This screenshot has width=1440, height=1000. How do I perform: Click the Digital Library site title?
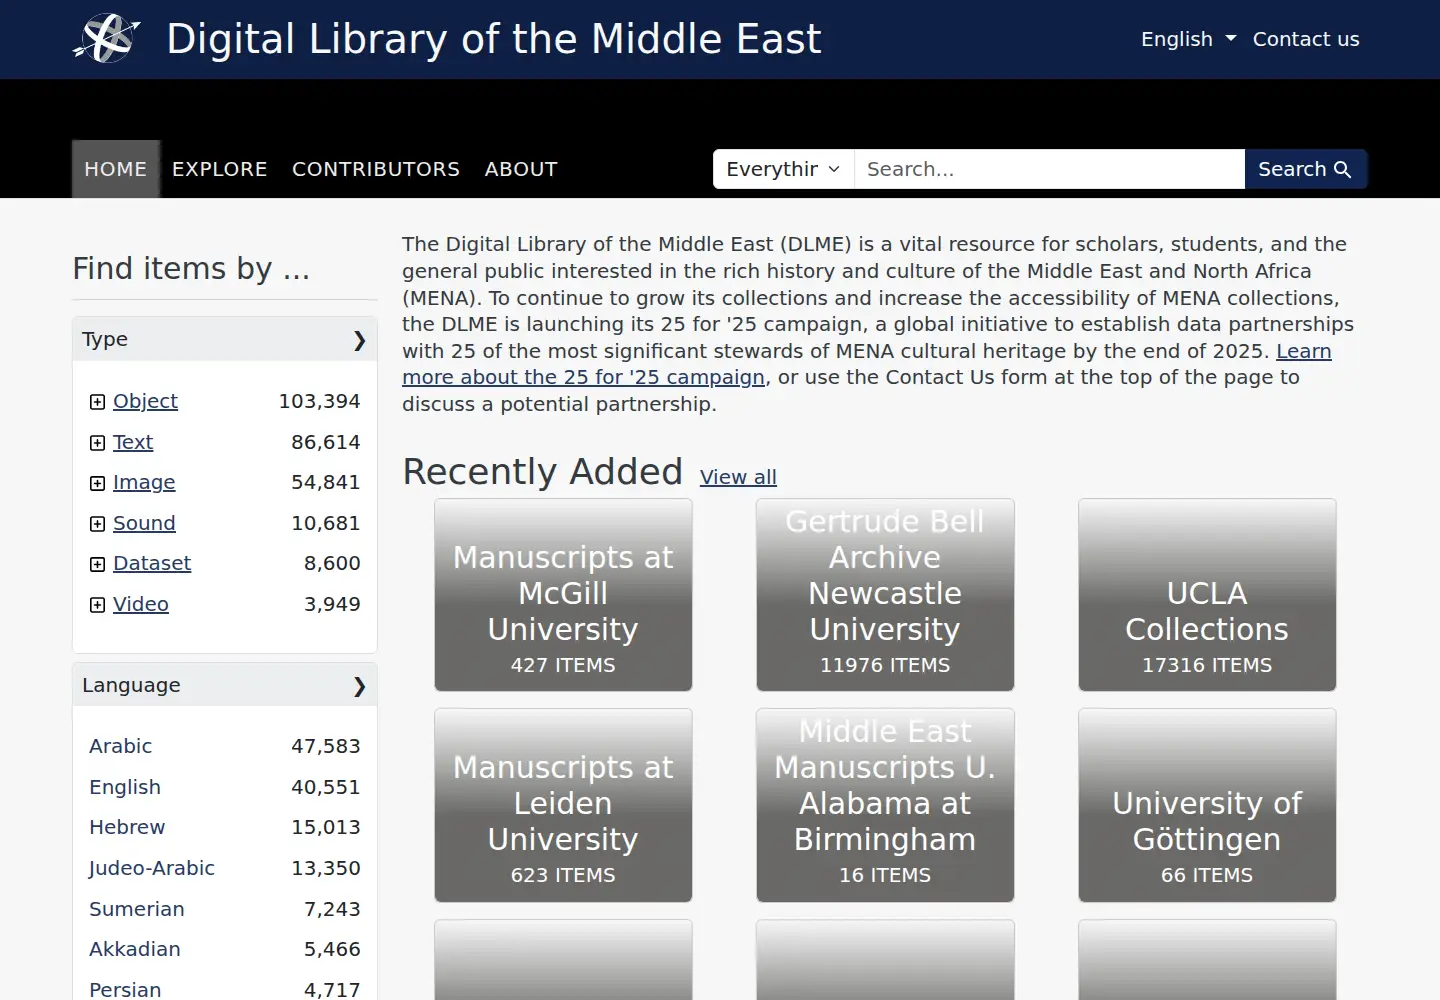[494, 39]
